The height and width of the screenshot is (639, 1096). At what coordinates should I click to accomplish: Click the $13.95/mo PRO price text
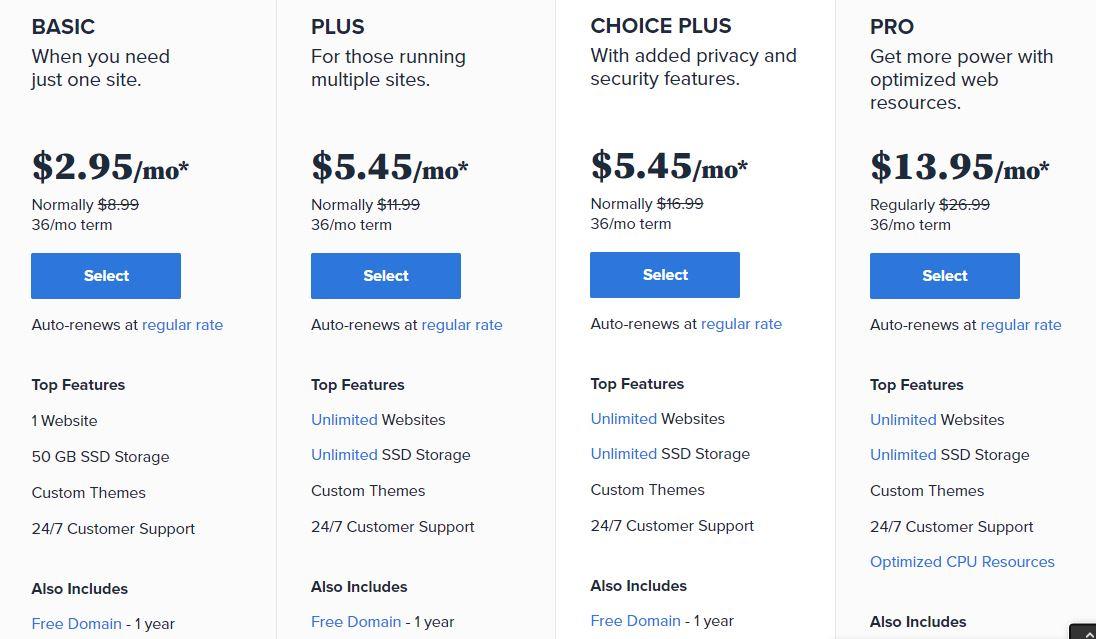click(959, 168)
